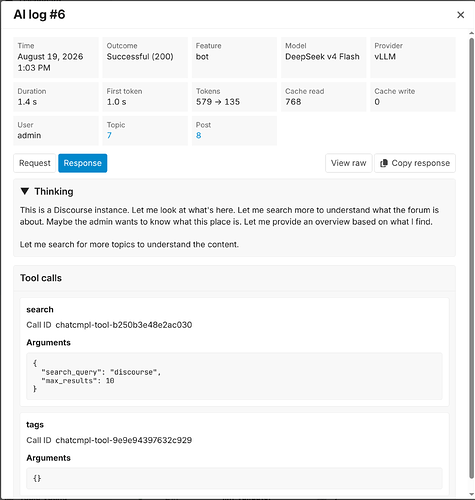Click the Tool calls heading
475x500 pixels.
tap(41, 278)
